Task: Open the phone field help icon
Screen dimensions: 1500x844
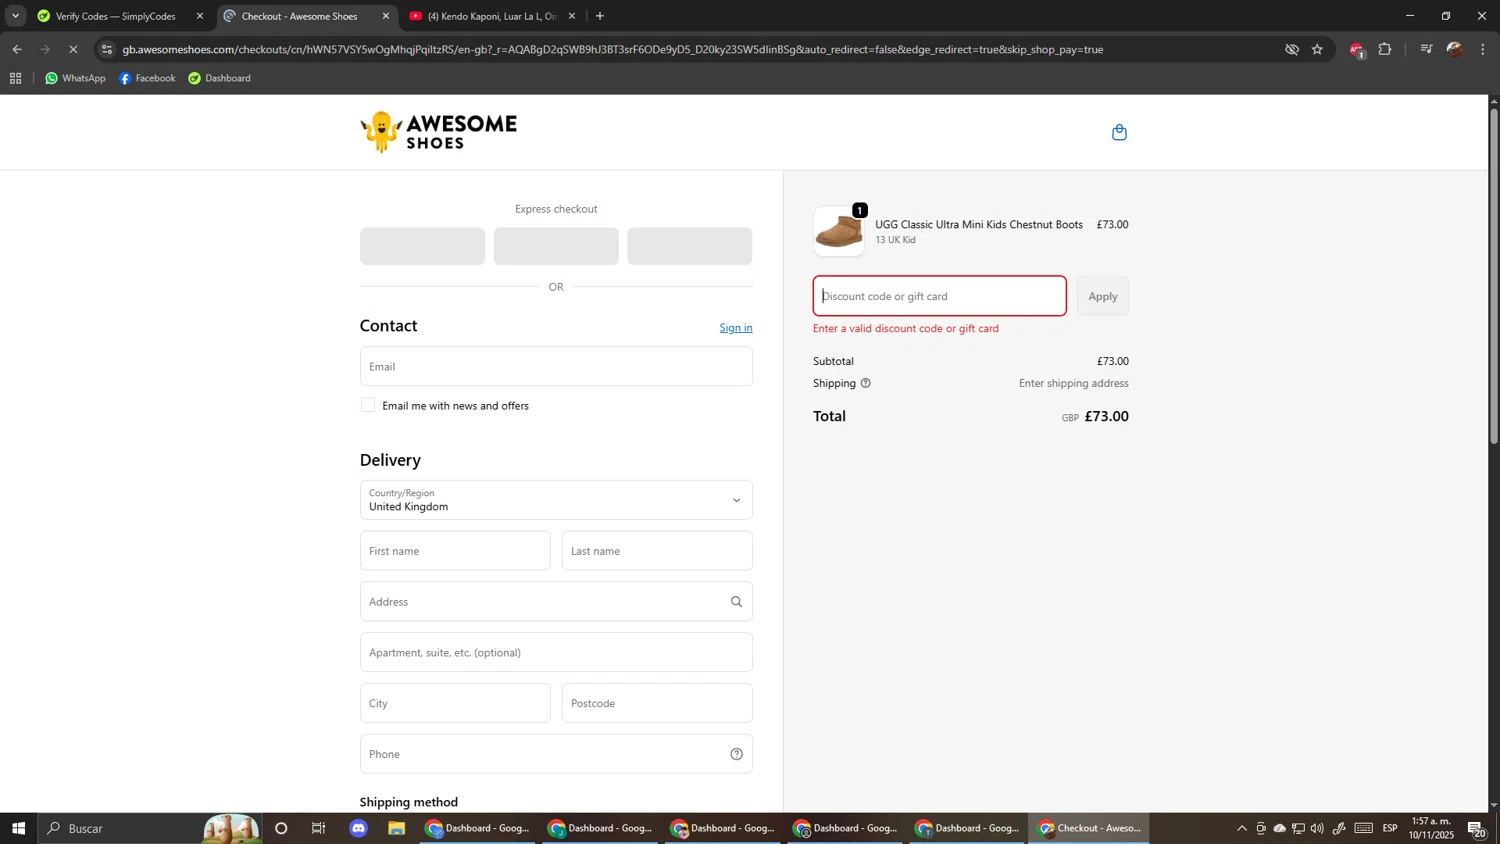Action: click(736, 754)
